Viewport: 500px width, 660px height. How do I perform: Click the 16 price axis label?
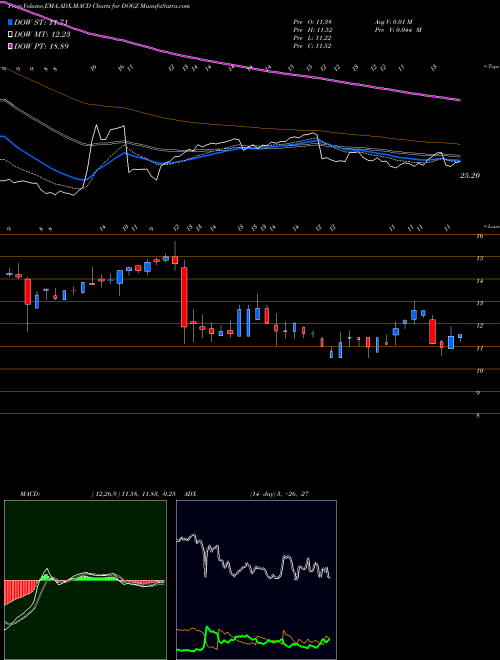point(479,236)
